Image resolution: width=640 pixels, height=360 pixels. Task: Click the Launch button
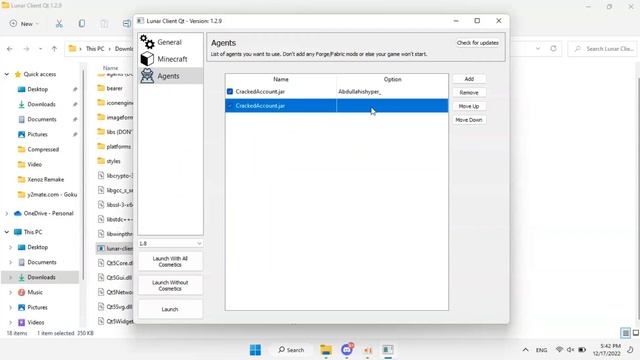click(x=170, y=309)
